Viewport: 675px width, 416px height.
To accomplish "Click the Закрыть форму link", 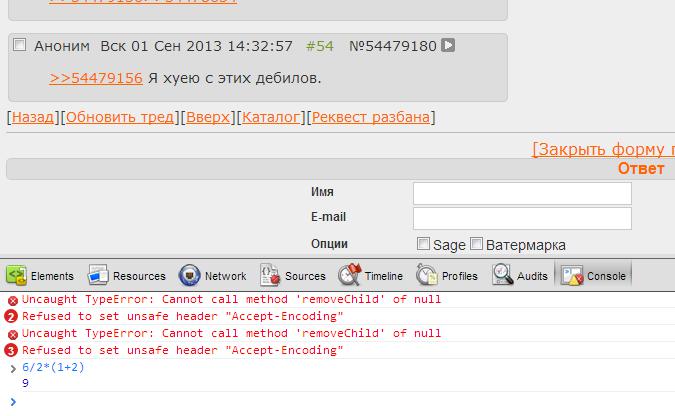I will tap(604, 149).
